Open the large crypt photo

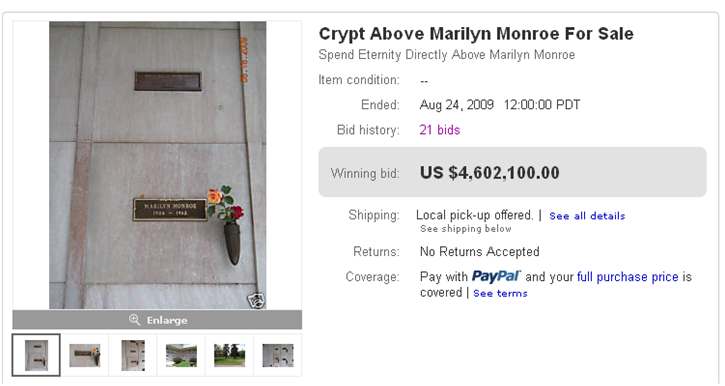tap(158, 165)
